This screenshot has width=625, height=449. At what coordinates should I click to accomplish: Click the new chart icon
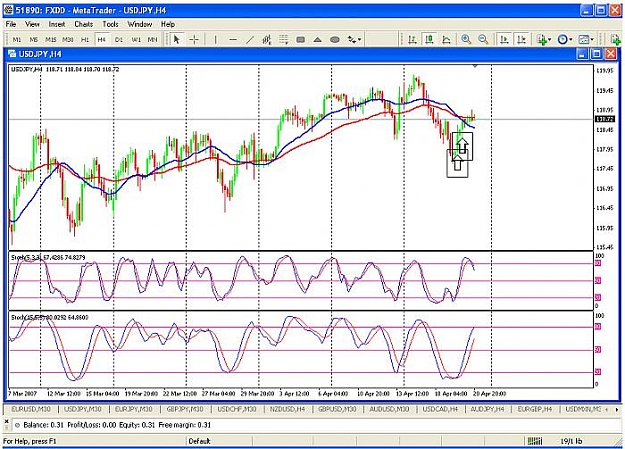coord(615,39)
